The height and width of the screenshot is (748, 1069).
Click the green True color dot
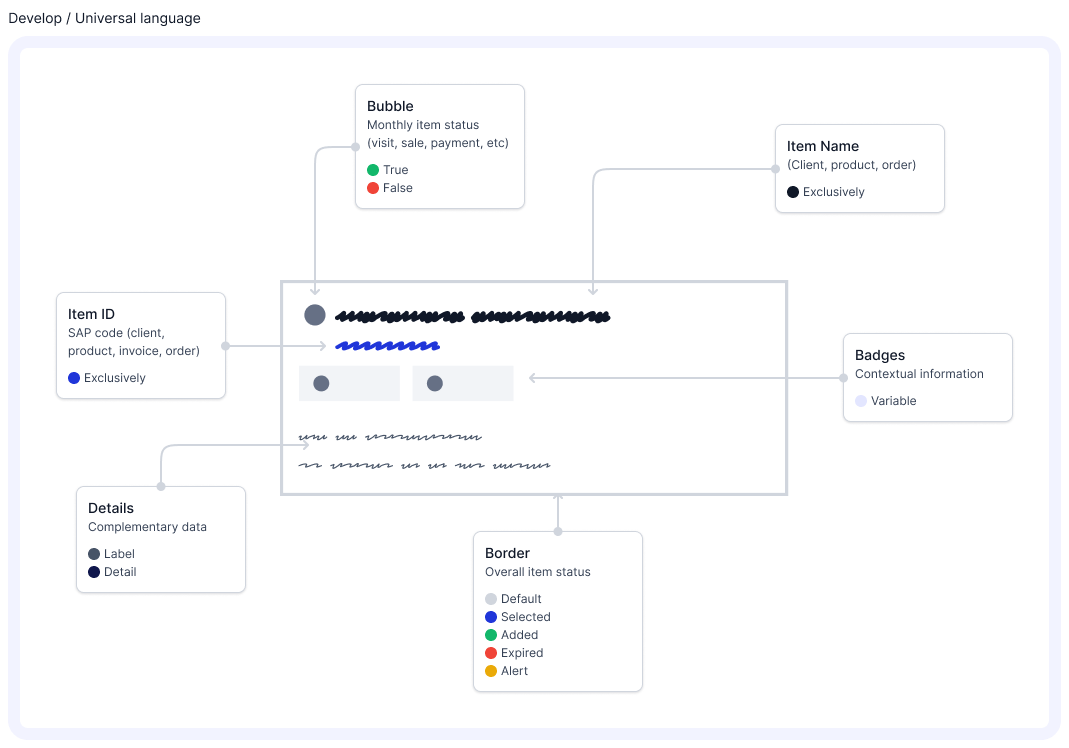[373, 170]
